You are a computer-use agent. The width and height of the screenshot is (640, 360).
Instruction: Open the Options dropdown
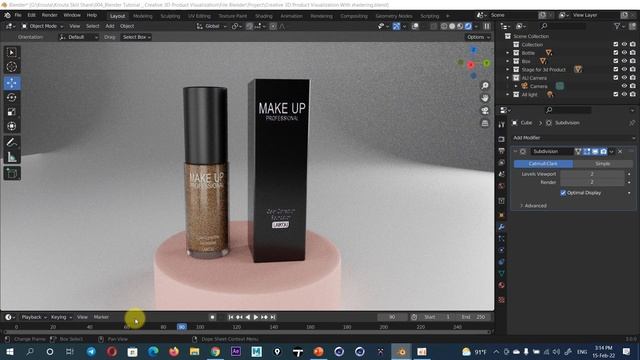tap(478, 37)
